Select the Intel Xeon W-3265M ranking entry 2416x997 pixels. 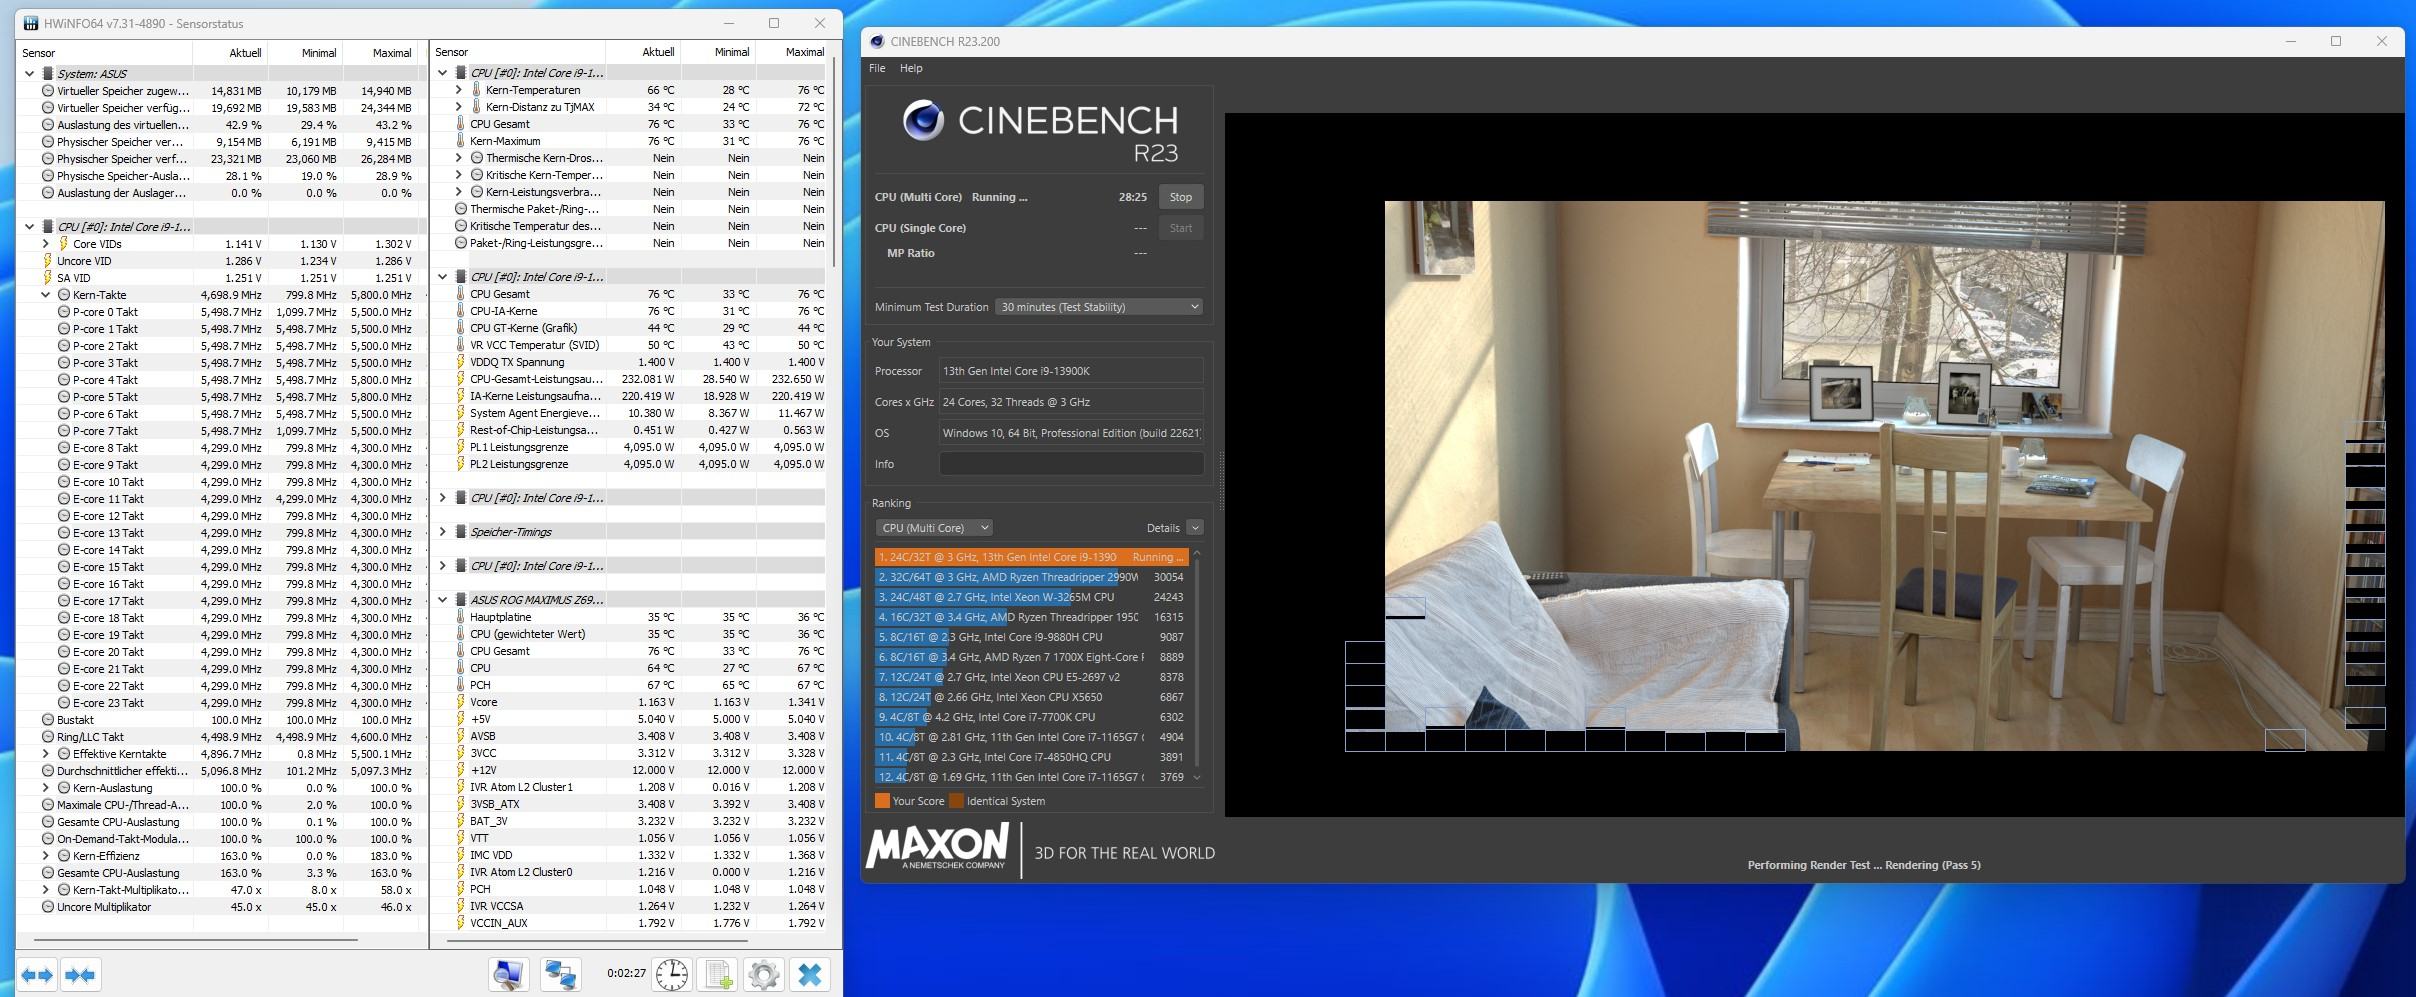point(1031,597)
